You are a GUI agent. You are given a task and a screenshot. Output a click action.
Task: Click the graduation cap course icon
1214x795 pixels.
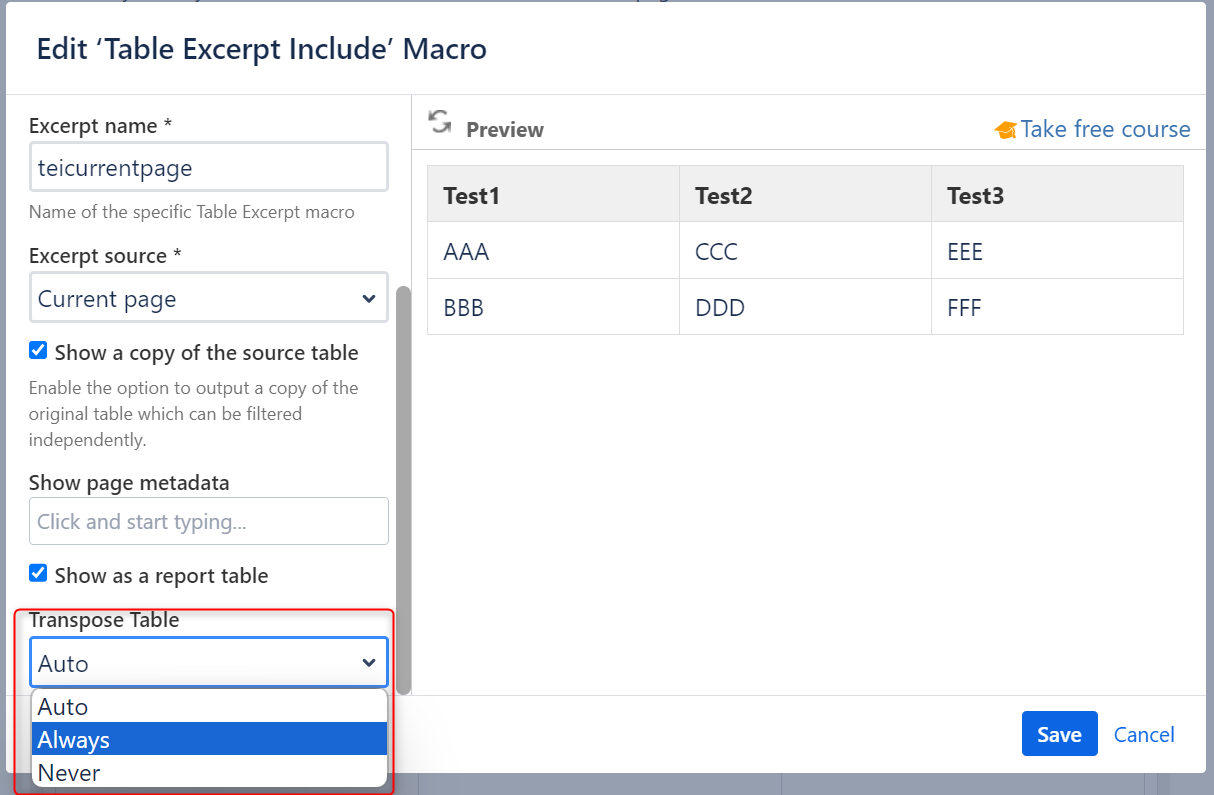[x=1005, y=130]
